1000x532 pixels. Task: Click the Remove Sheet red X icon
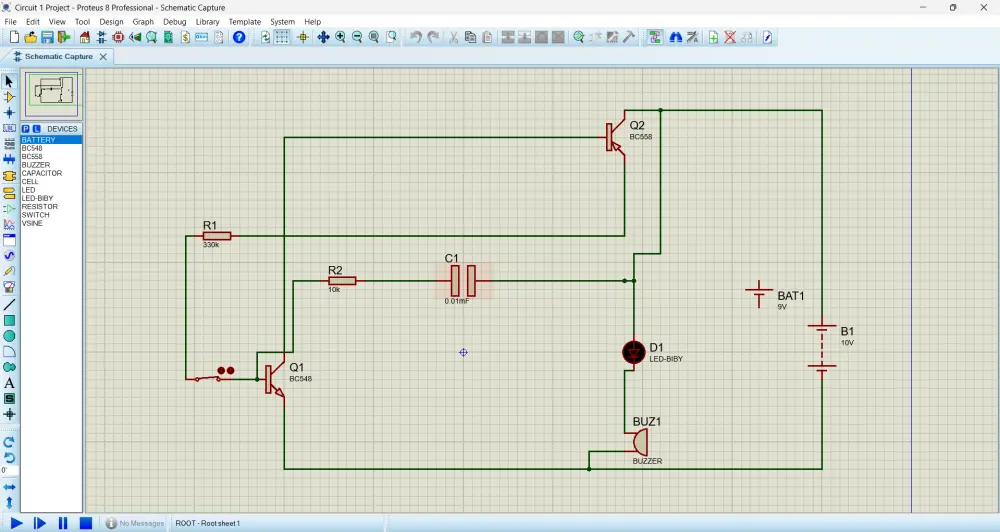[x=730, y=38]
